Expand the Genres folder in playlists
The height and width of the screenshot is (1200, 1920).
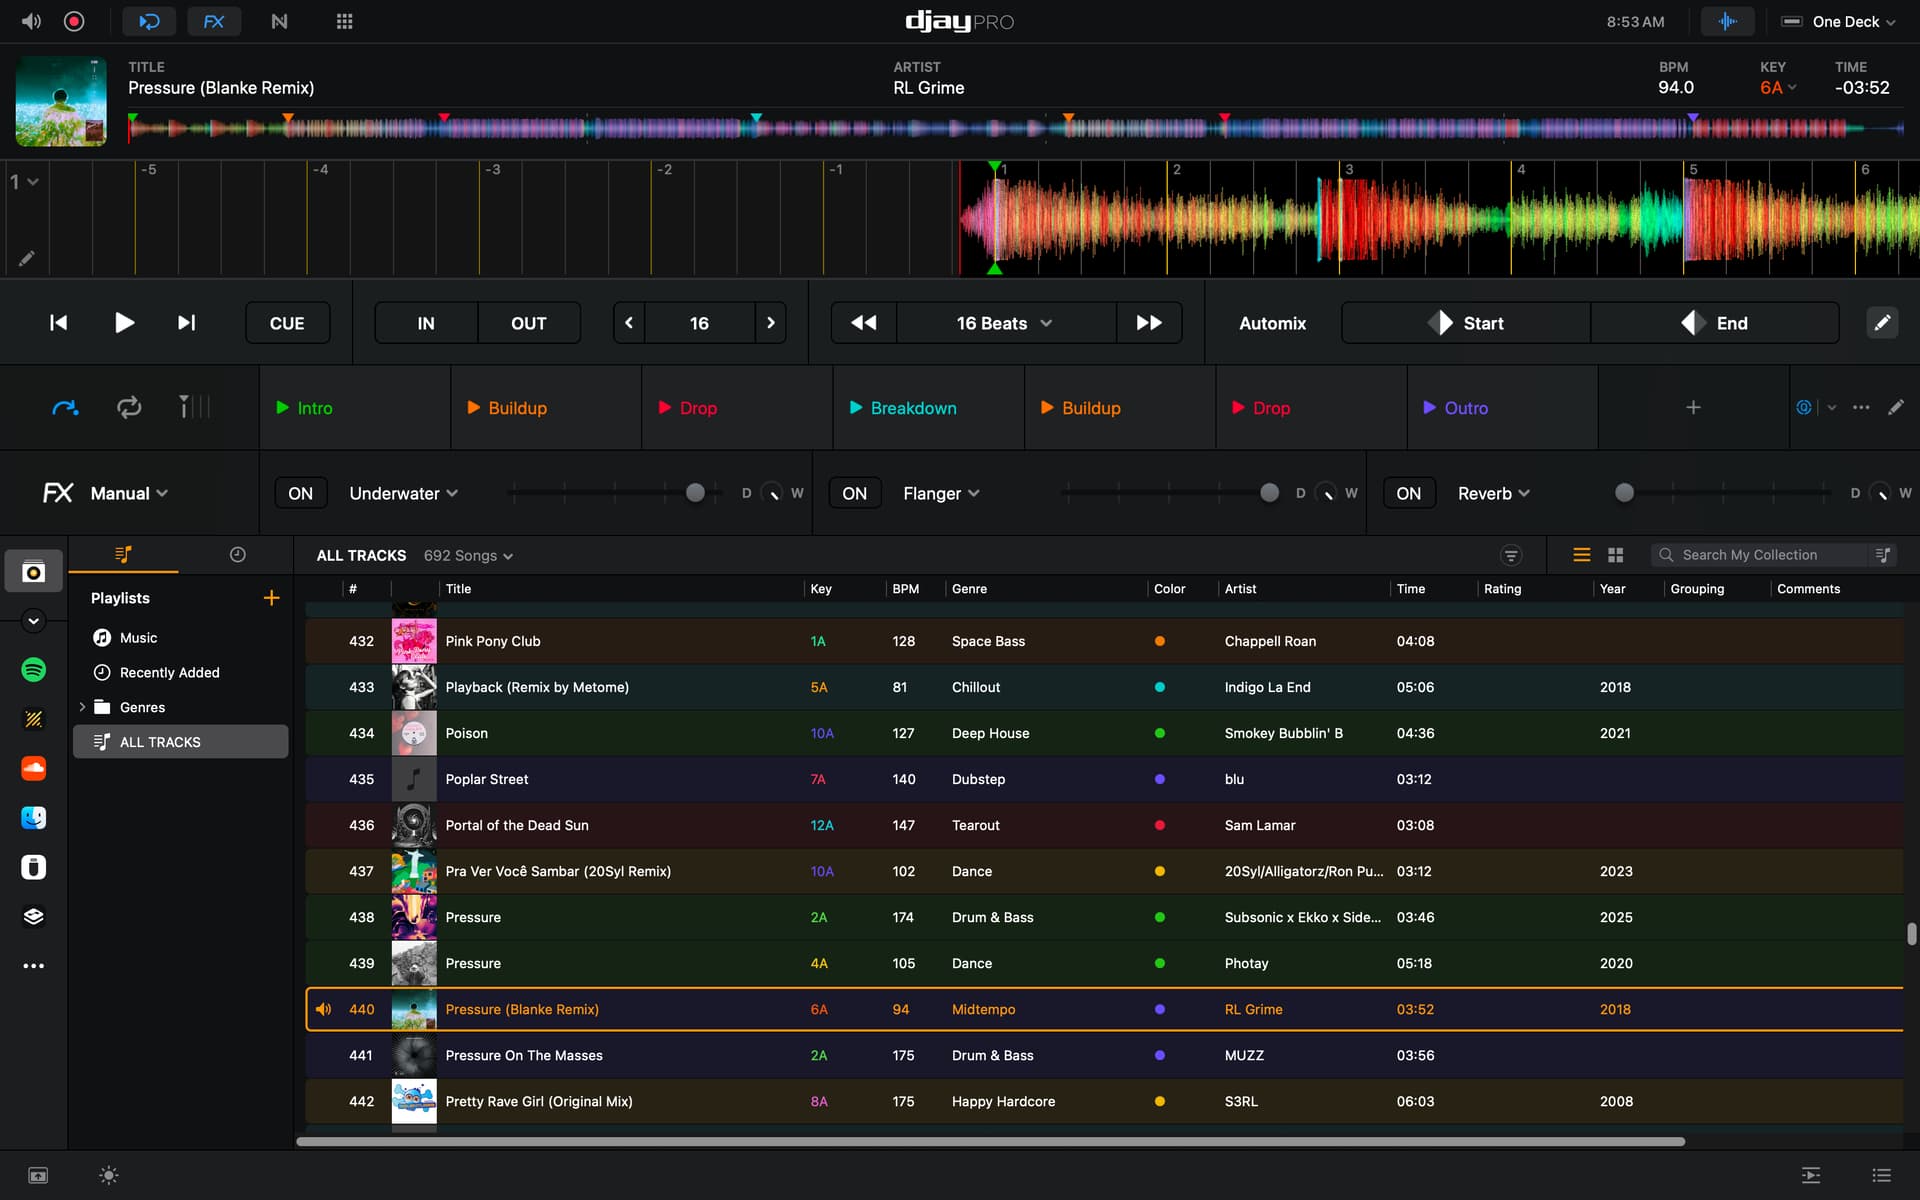point(82,707)
